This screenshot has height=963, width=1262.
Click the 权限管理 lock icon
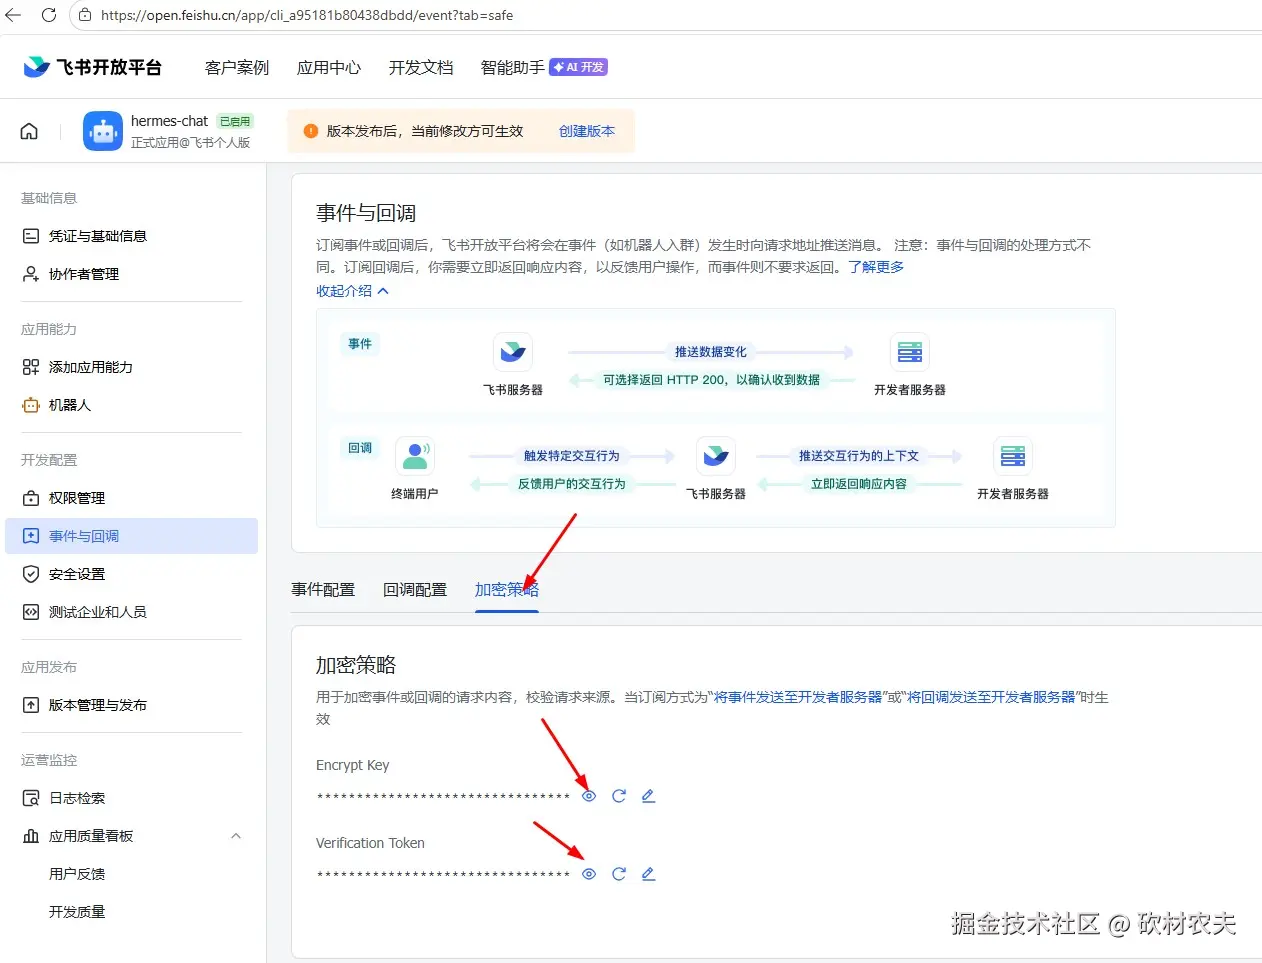pyautogui.click(x=31, y=498)
